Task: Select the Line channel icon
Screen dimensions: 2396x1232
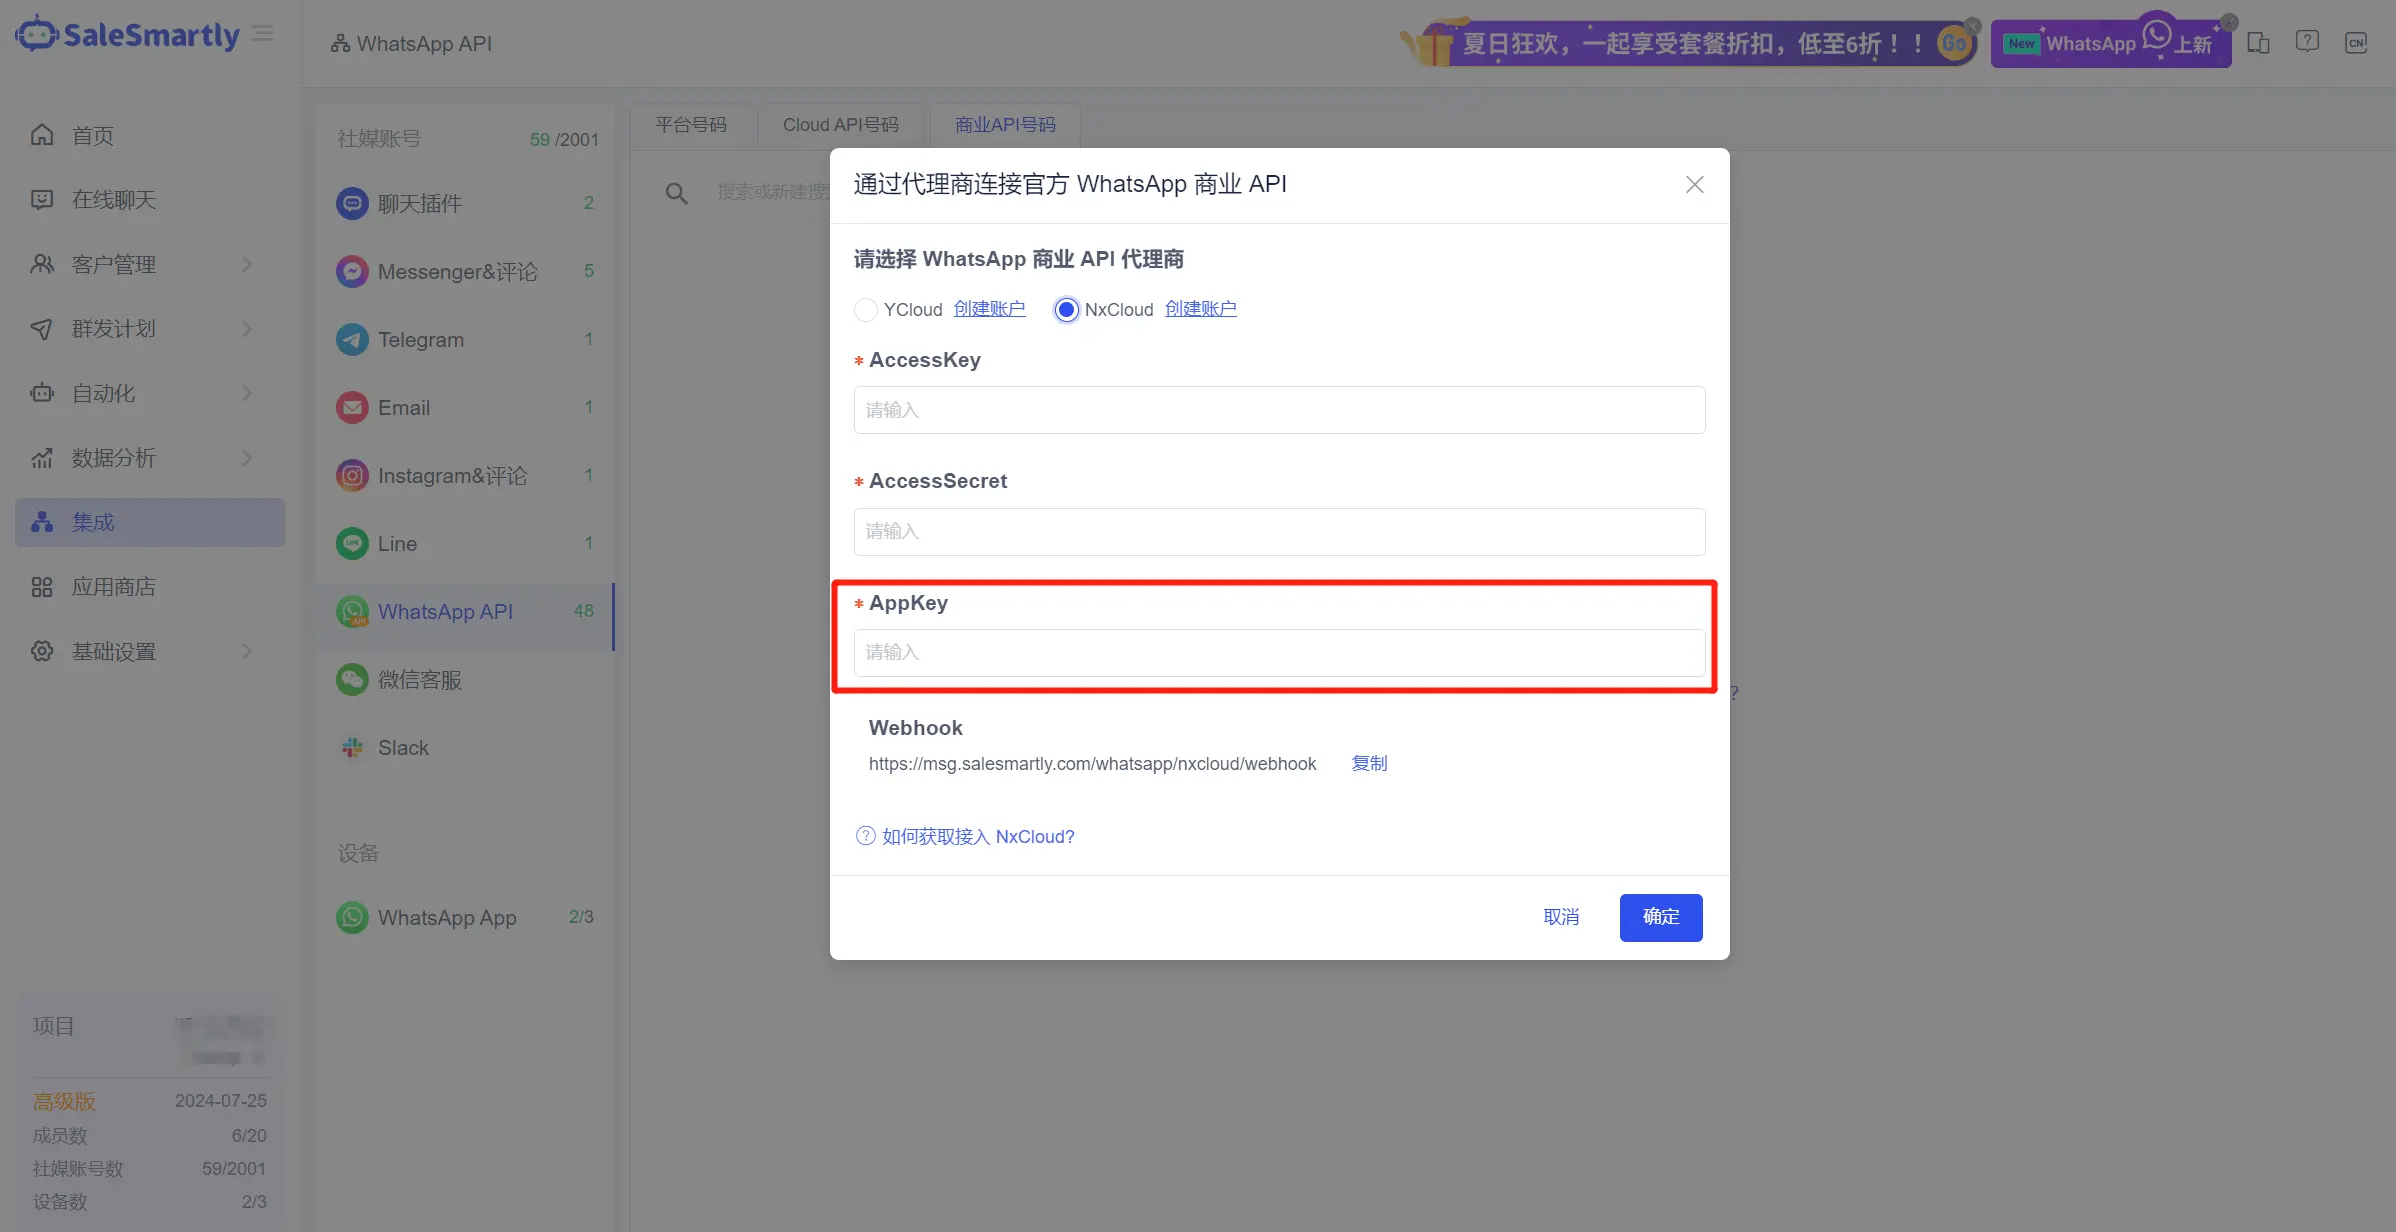Action: click(x=352, y=543)
